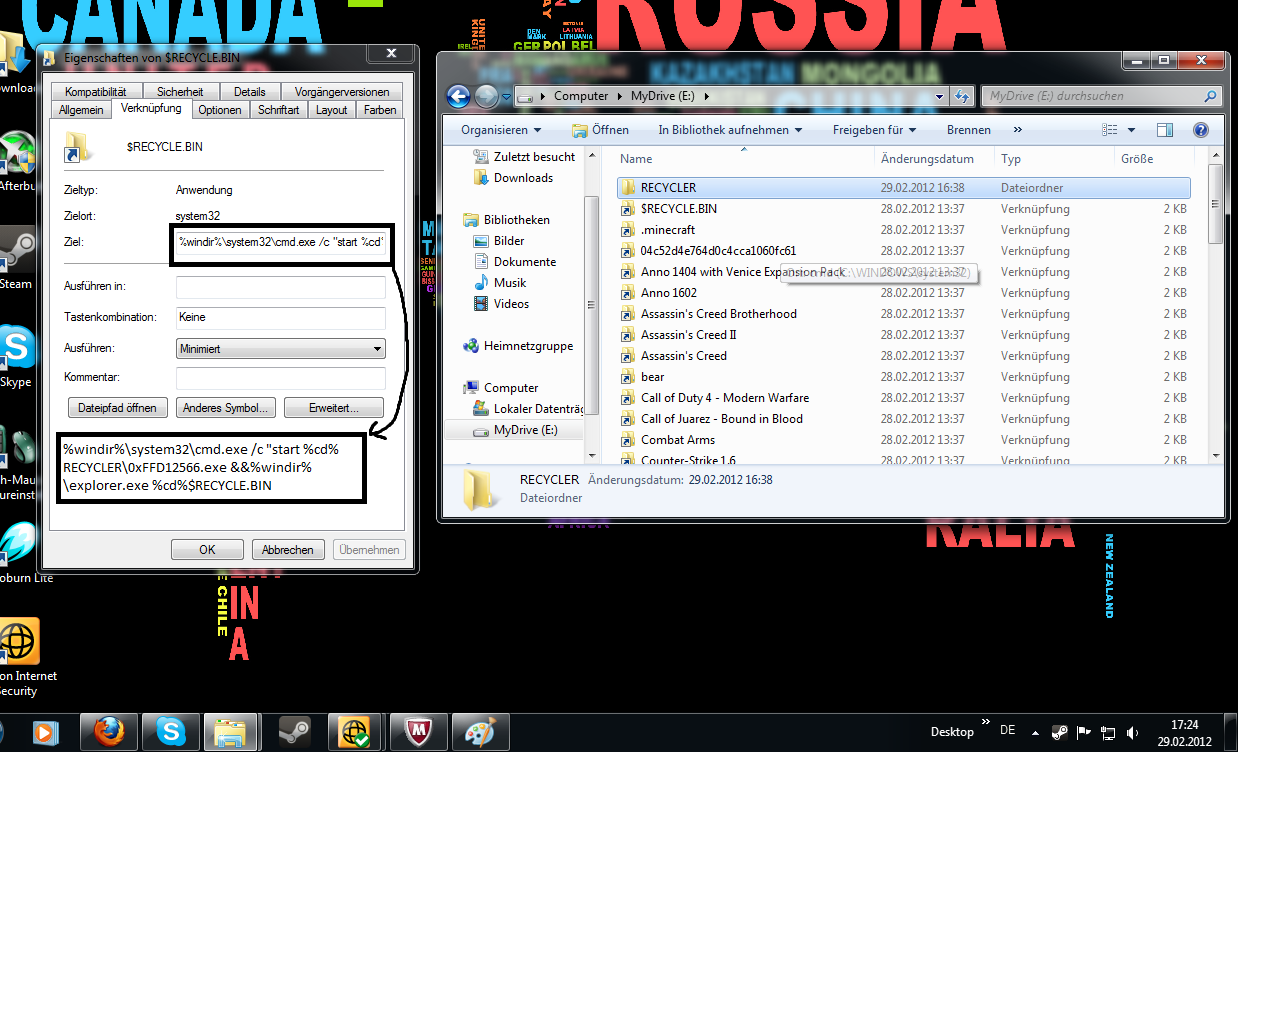
Task: Click Brennen in the Explorer toolbar
Action: pyautogui.click(x=969, y=130)
